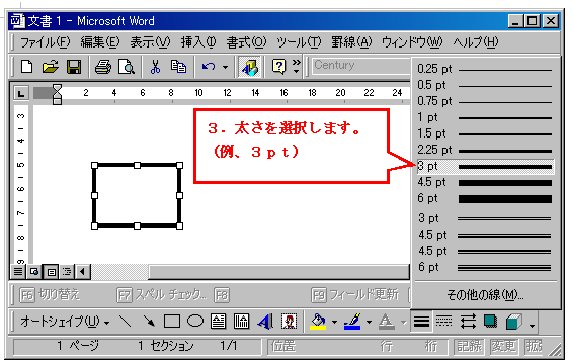Expand the Undo history dropdown arrow

[226, 67]
